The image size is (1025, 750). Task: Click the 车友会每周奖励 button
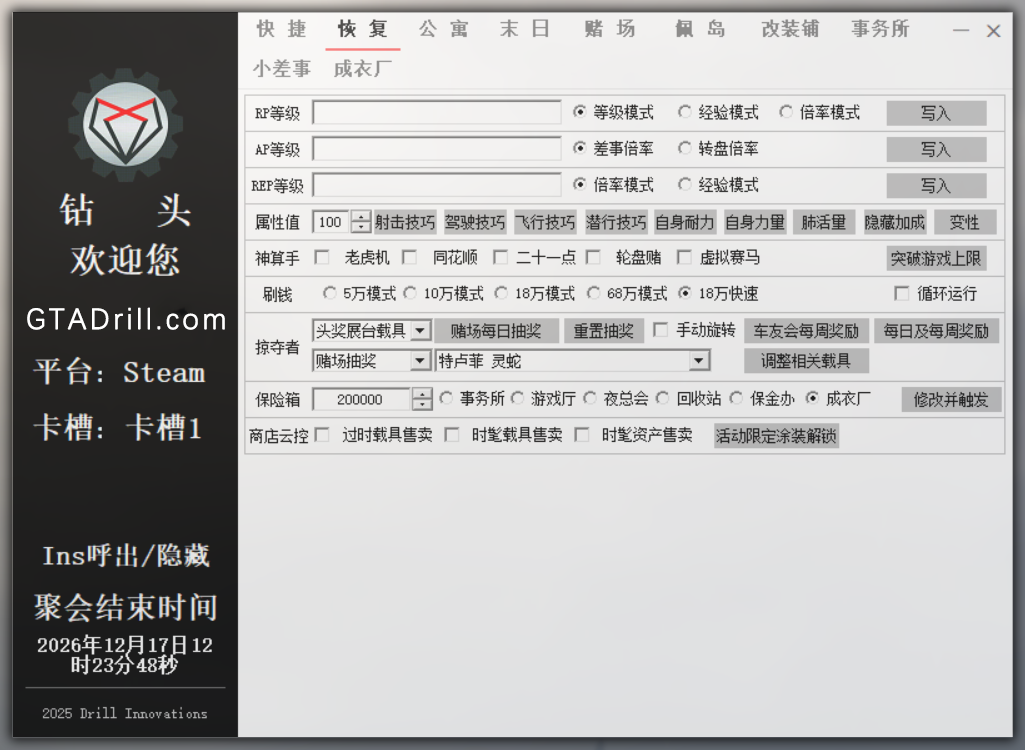(x=806, y=331)
